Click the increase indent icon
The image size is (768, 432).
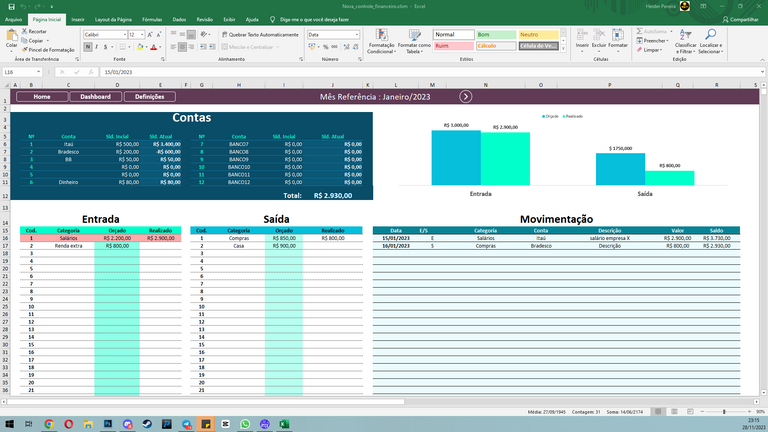click(x=212, y=47)
